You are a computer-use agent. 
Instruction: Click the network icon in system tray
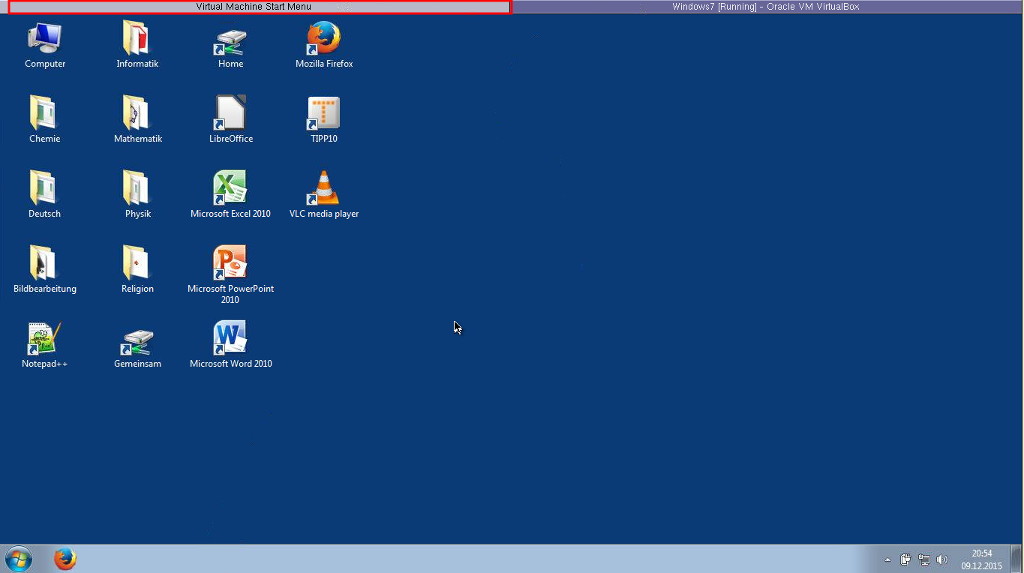[924, 560]
